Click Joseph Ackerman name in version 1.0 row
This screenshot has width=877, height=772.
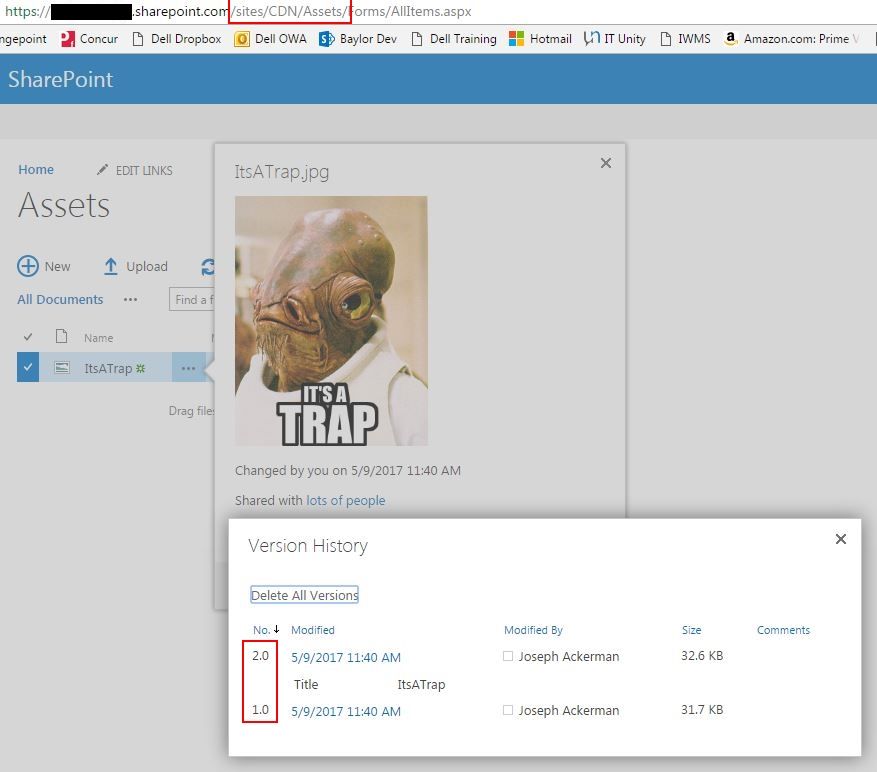coord(569,710)
